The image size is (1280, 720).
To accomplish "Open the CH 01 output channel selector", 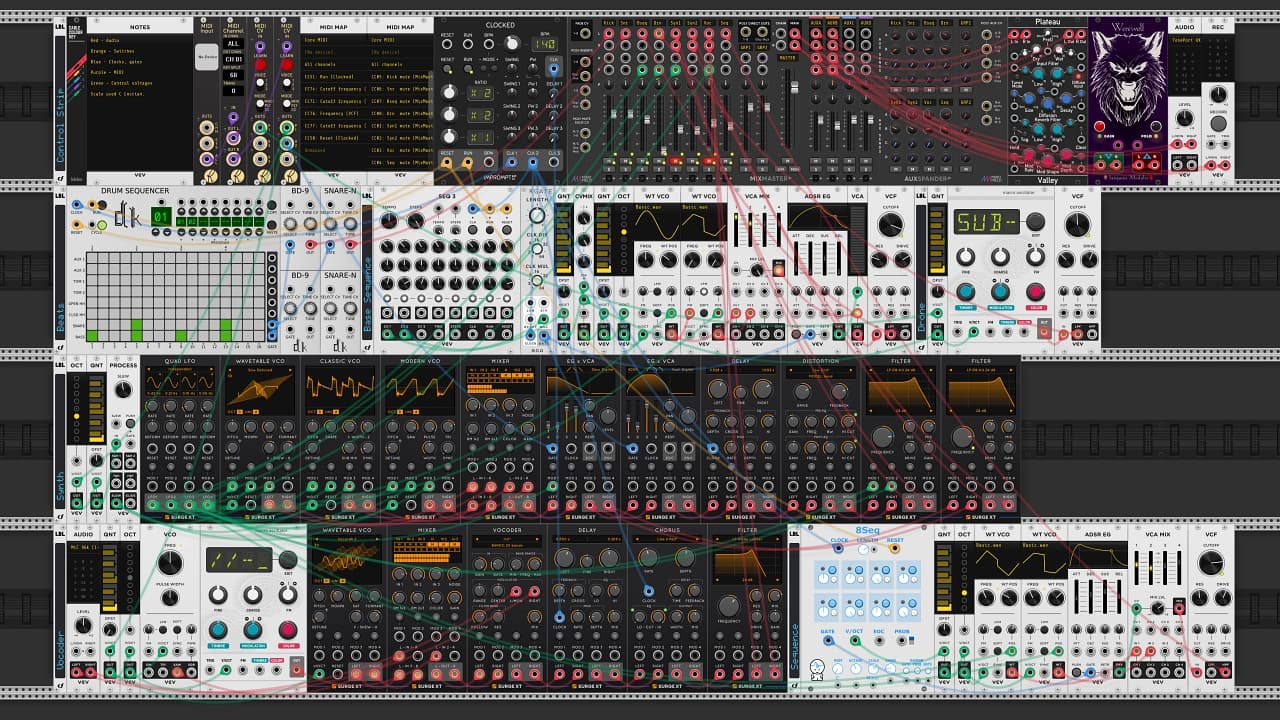I will (x=233, y=59).
